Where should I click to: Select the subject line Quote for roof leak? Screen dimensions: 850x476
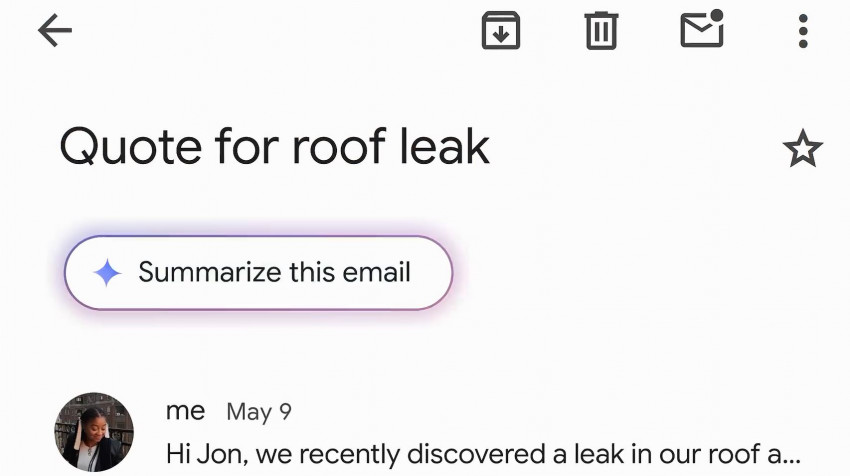coord(274,147)
